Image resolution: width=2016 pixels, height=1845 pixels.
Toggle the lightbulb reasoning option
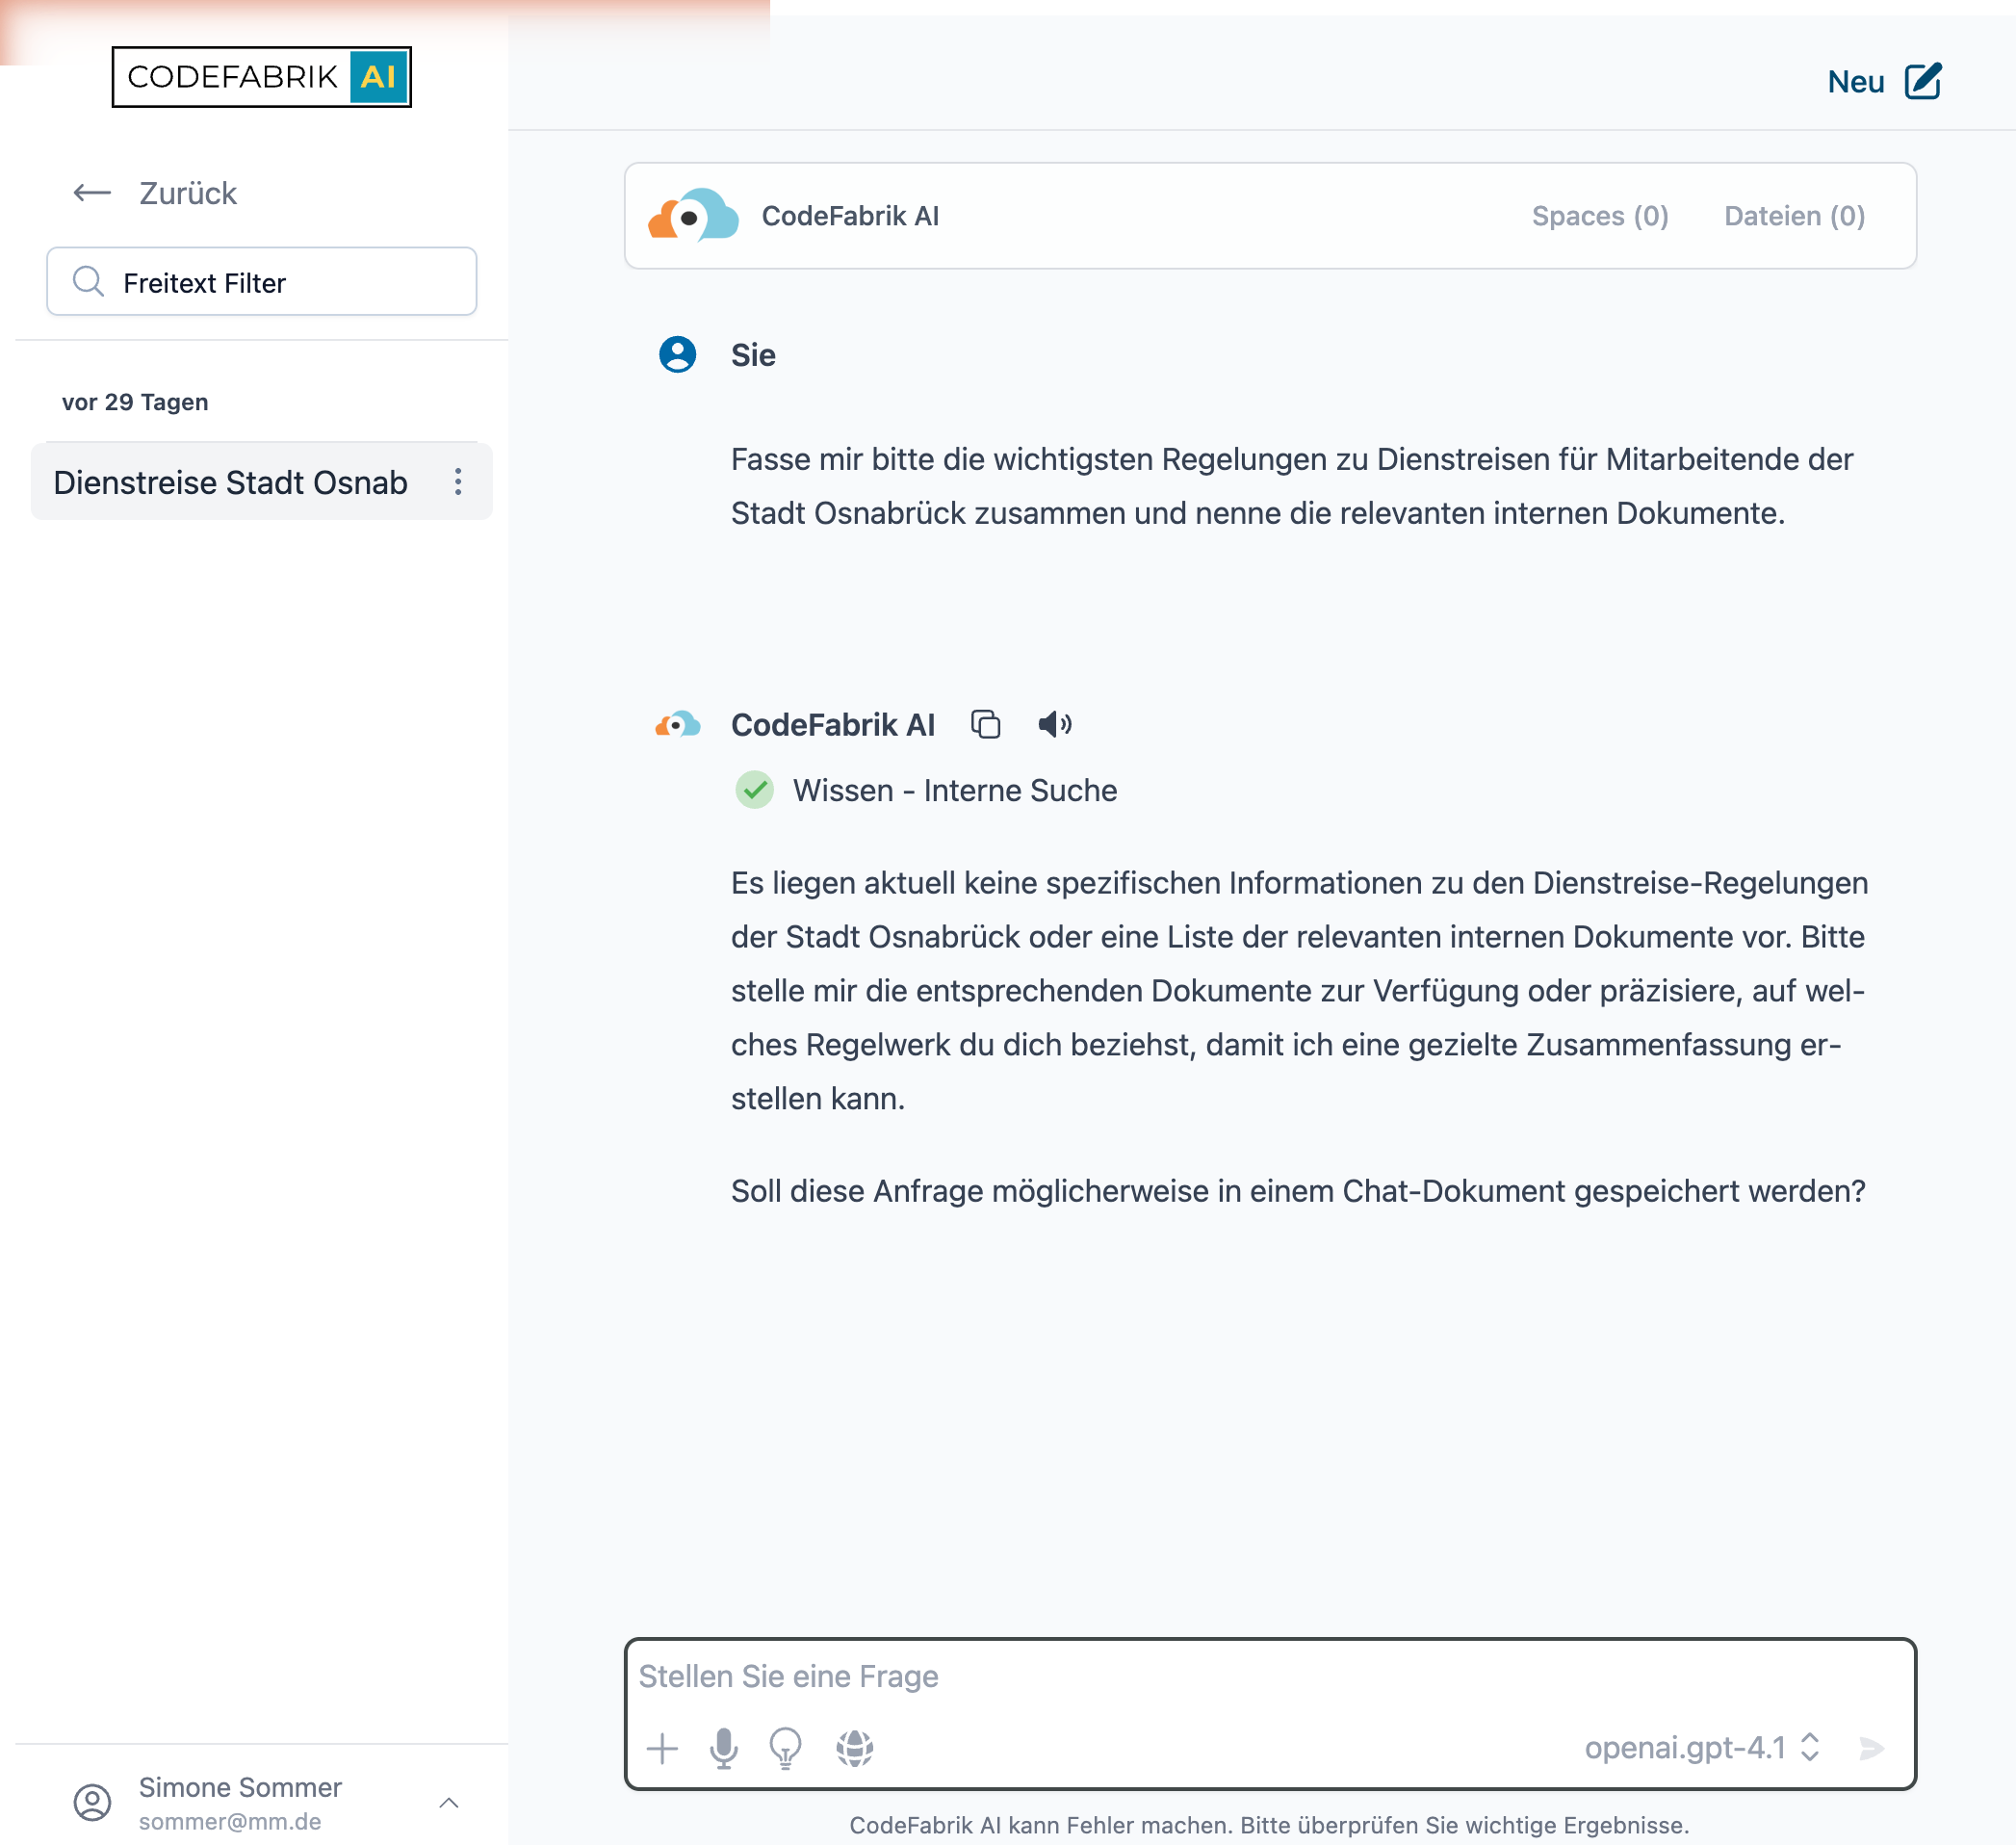pos(786,1748)
